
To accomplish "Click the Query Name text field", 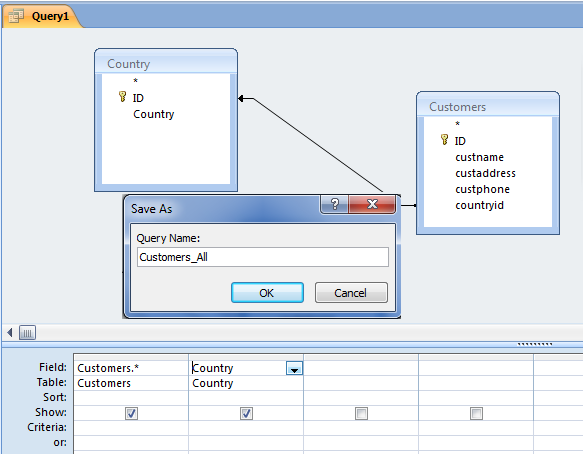I will click(x=262, y=257).
